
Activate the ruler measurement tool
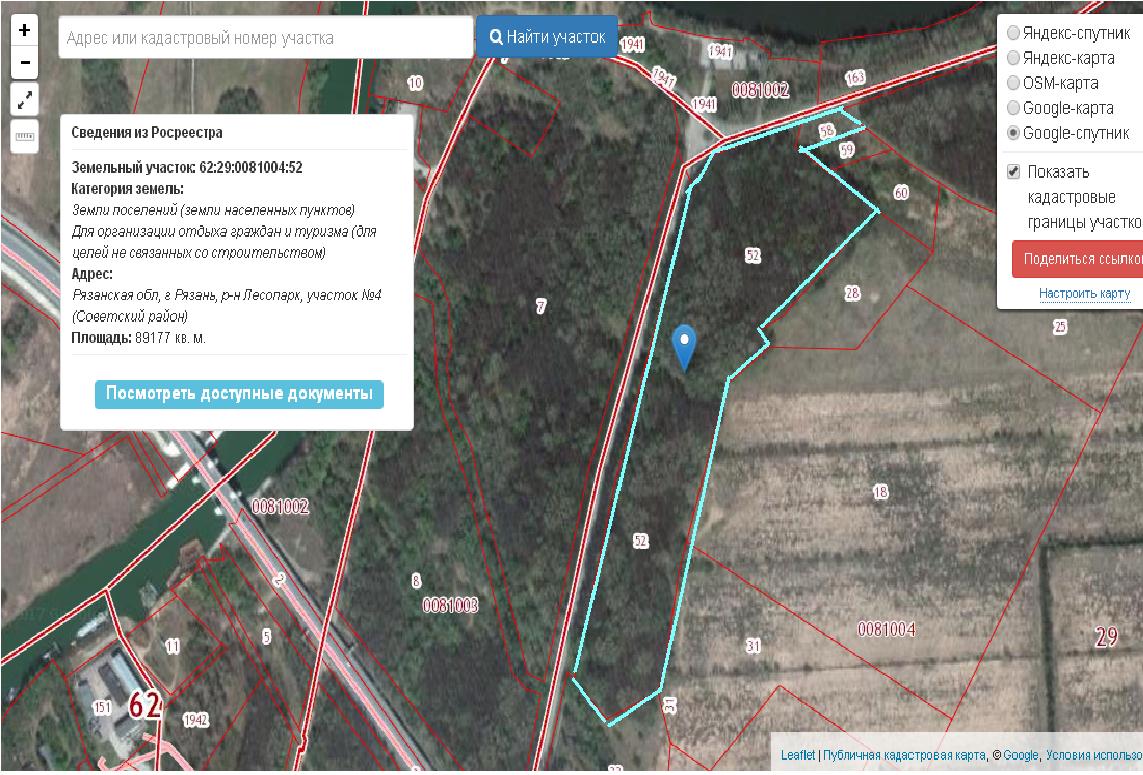click(x=25, y=137)
